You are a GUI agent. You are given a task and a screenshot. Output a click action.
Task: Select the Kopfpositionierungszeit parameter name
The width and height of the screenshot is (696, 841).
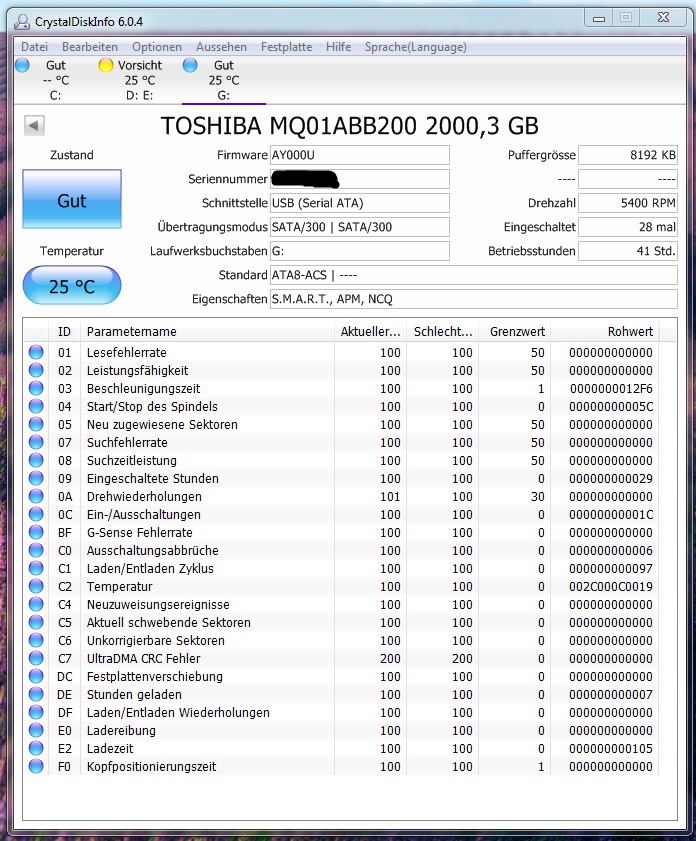[151, 766]
